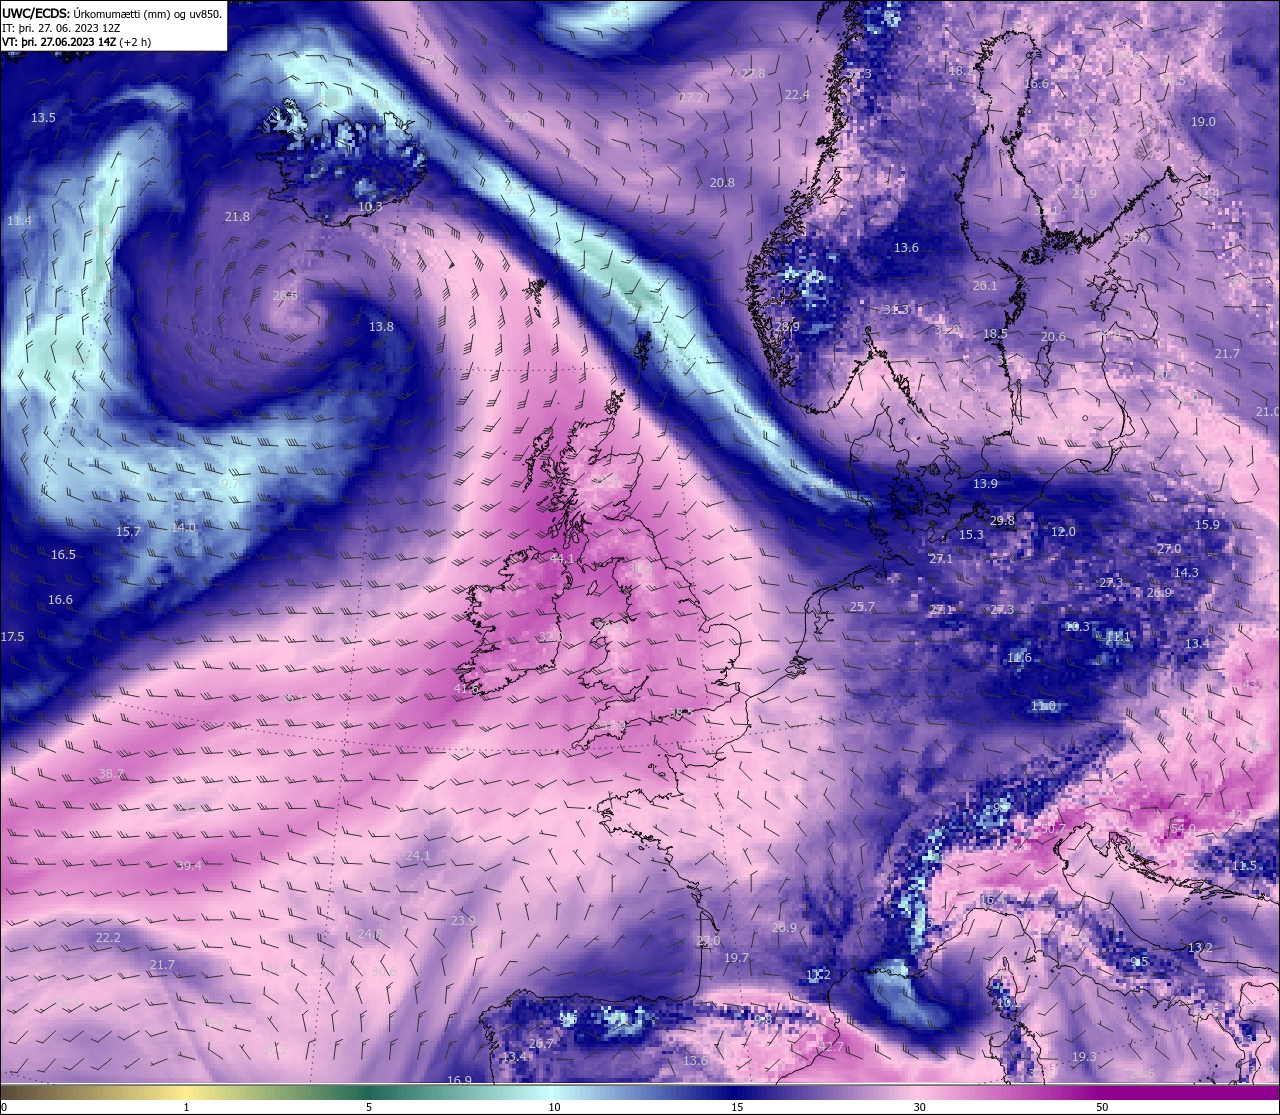Click the map value '26.1'
This screenshot has height=1115, width=1280.
pyautogui.click(x=985, y=285)
